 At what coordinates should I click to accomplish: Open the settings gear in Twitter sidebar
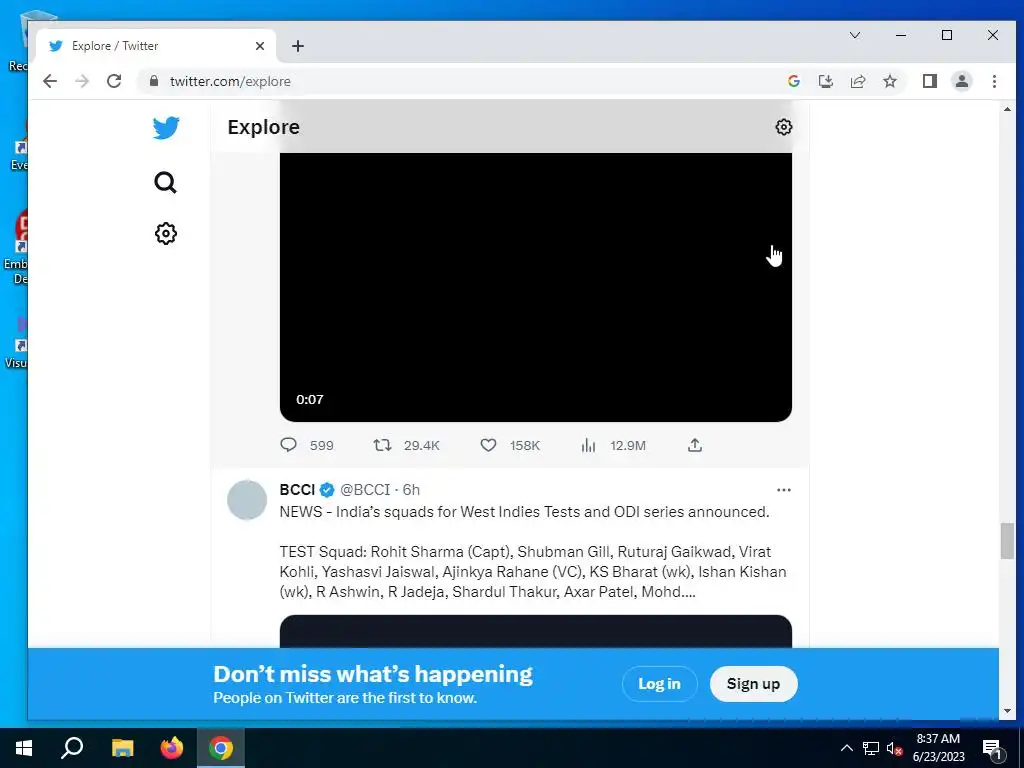(x=166, y=233)
